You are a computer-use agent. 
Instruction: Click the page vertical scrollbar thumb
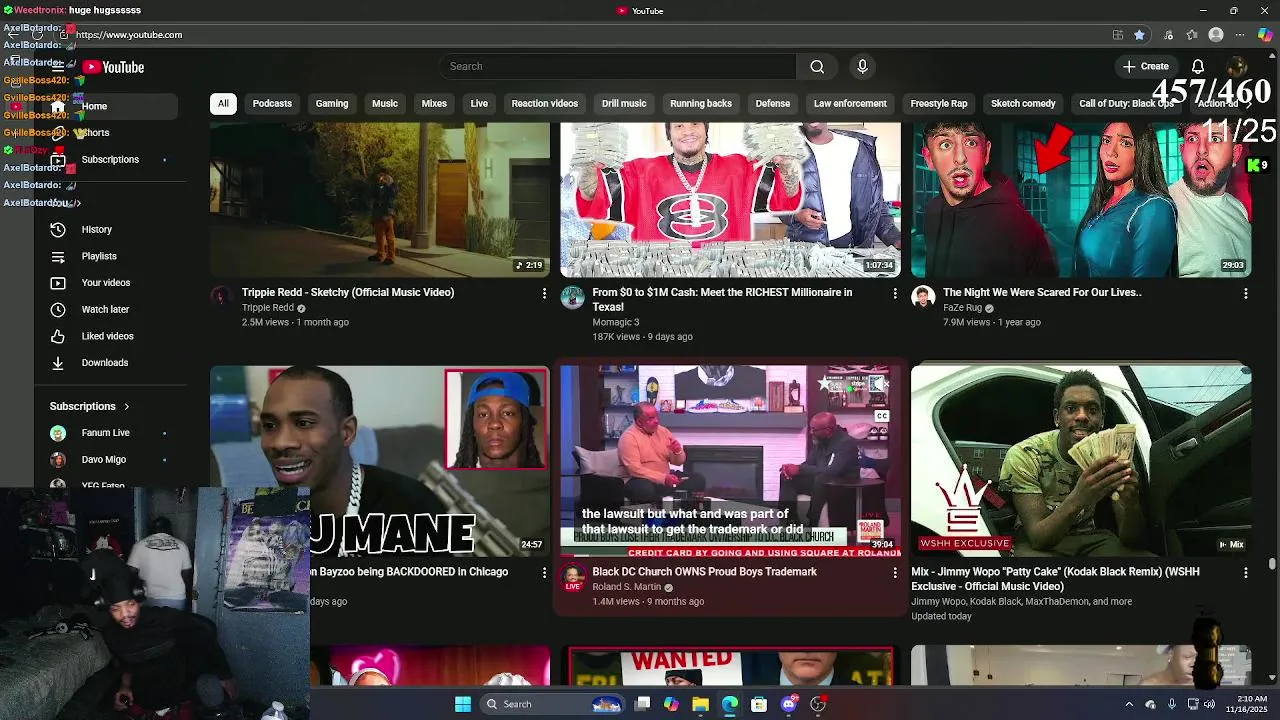[1272, 564]
